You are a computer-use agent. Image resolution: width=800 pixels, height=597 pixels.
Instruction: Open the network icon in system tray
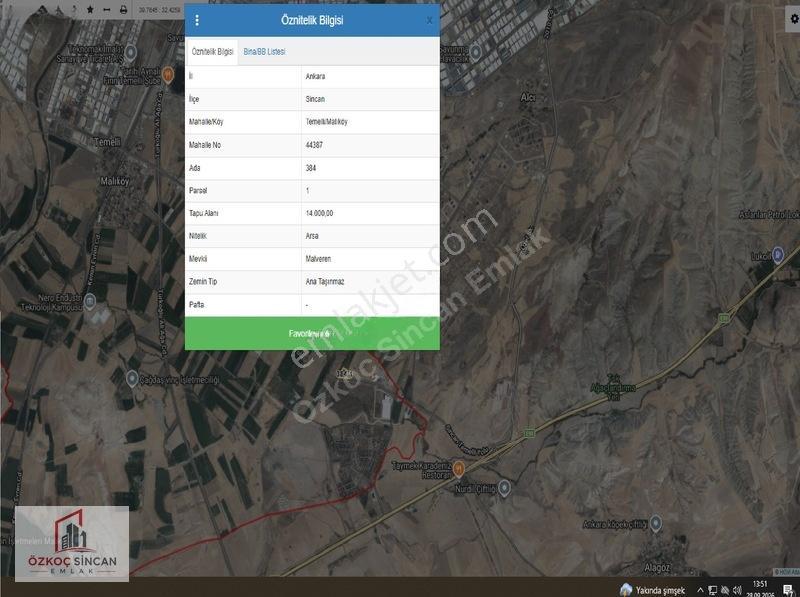click(712, 590)
